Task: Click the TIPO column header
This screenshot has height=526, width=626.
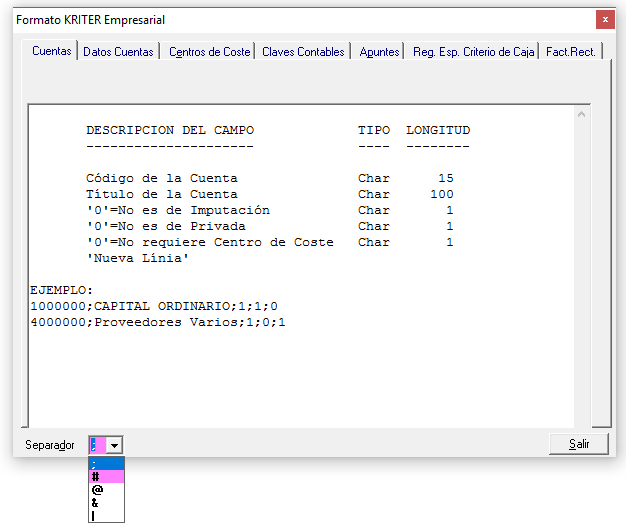Action: click(x=374, y=130)
